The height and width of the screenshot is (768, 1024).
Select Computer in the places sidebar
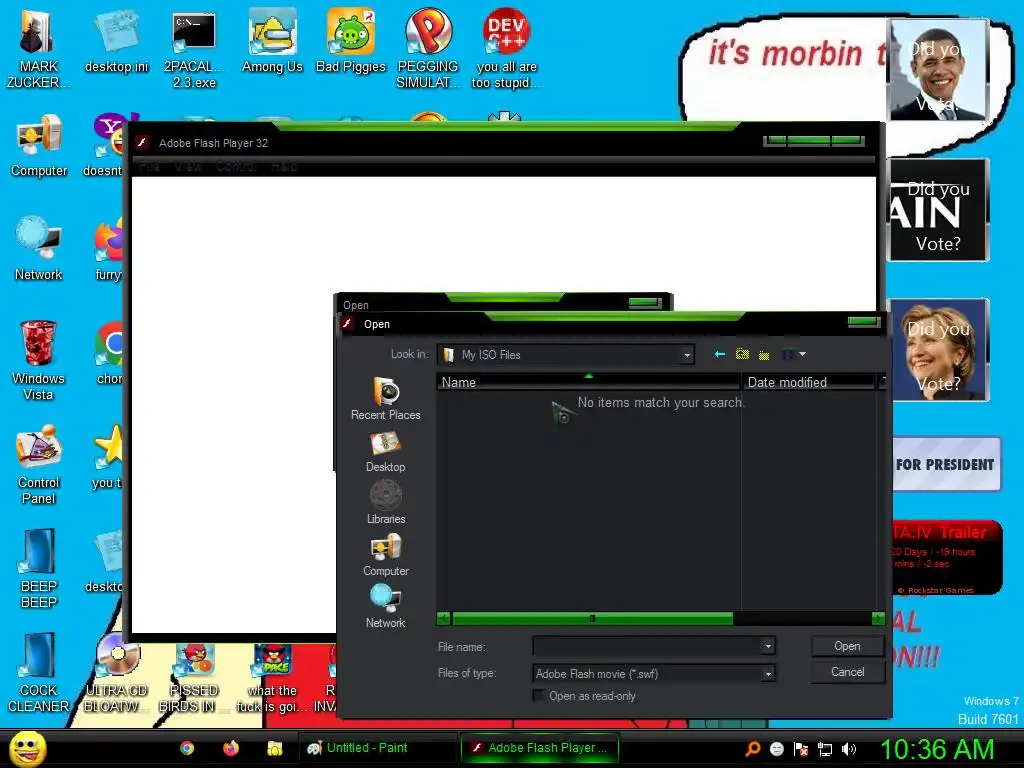[x=385, y=555]
